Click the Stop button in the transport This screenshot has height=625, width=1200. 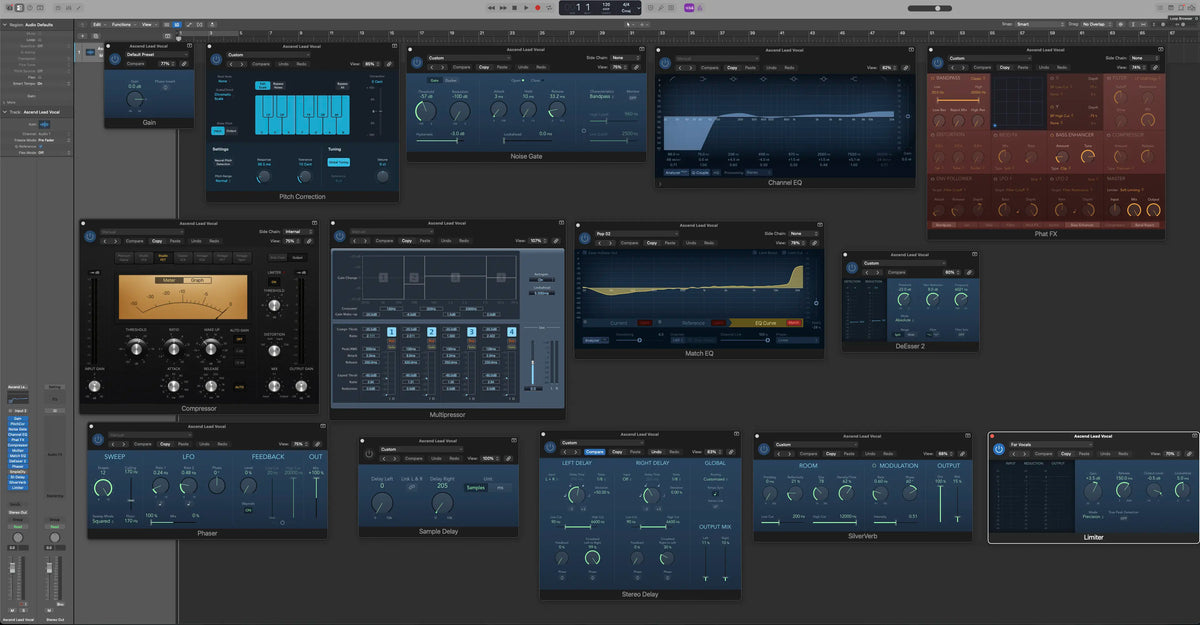tap(516, 7)
